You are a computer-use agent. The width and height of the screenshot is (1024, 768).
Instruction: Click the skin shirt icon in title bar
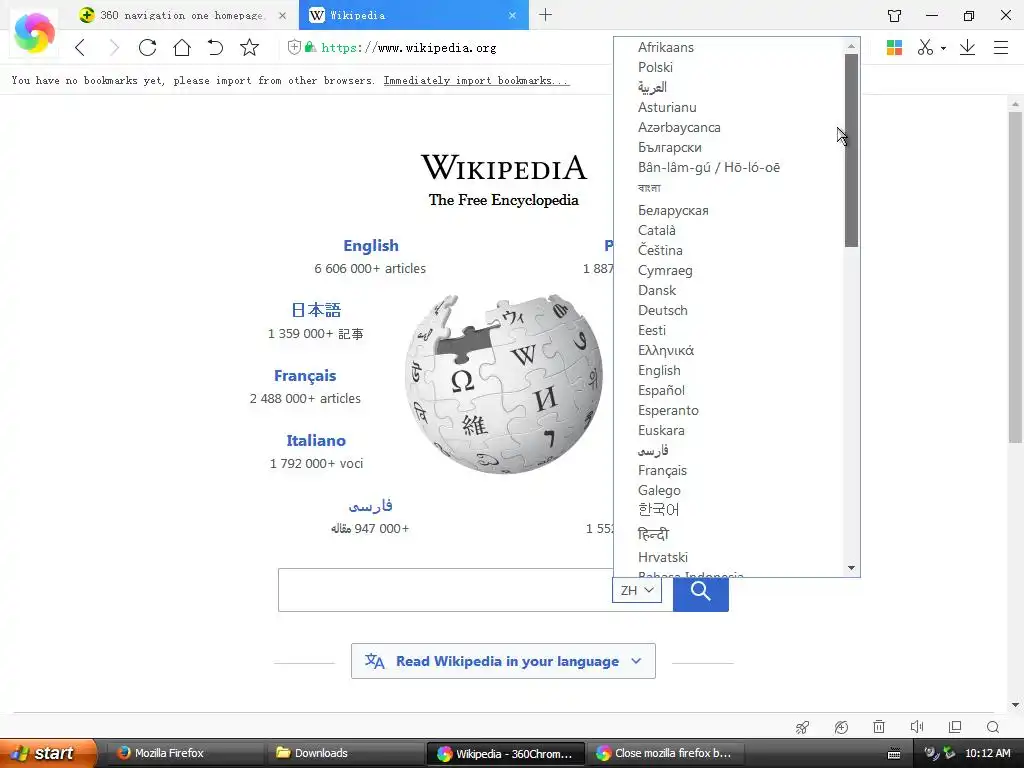click(894, 15)
